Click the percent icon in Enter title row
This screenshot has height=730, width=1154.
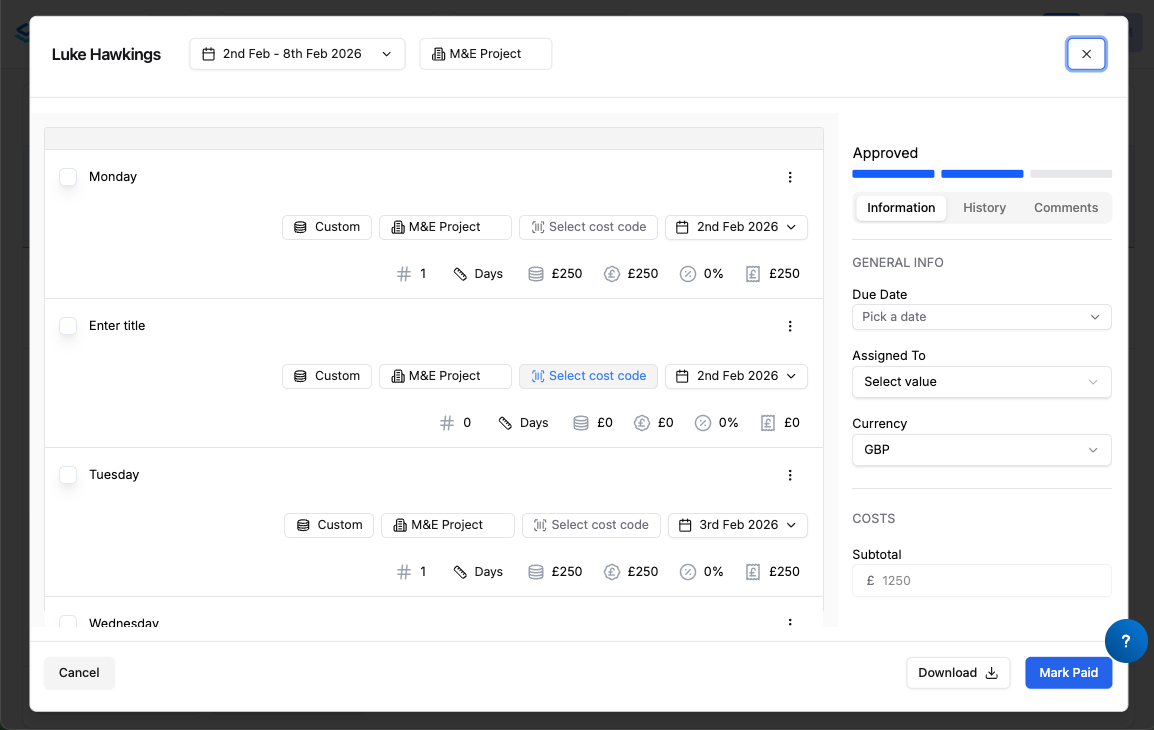click(x=703, y=423)
